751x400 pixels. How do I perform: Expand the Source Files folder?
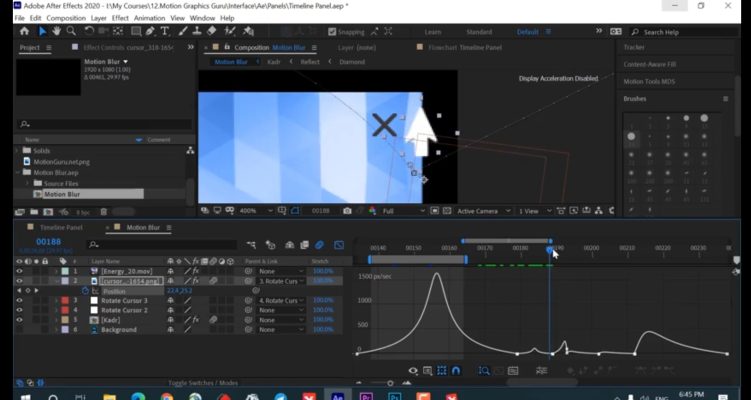pyautogui.click(x=27, y=183)
